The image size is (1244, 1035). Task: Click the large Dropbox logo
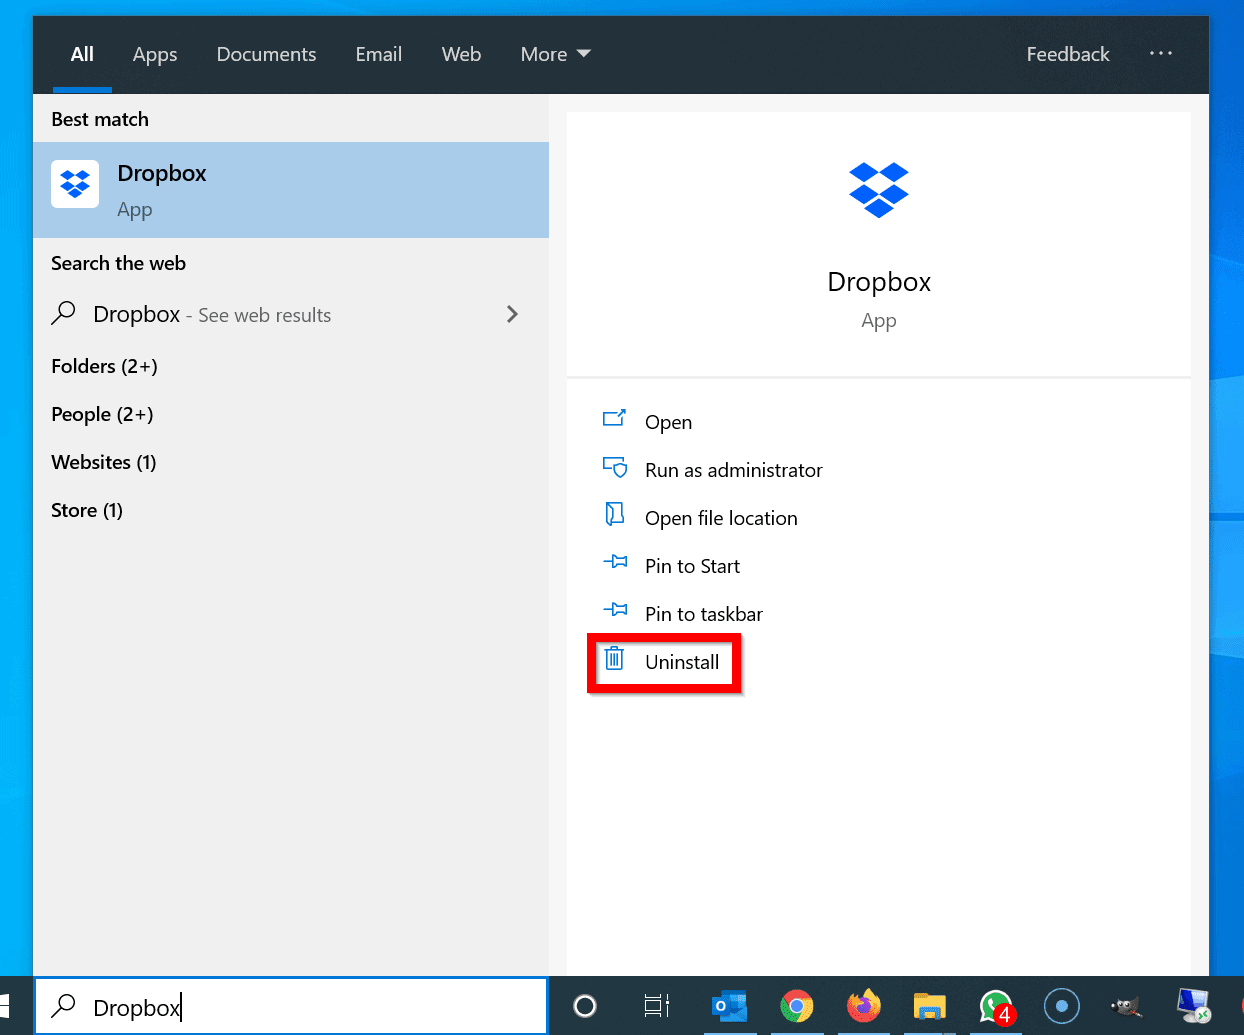pos(878,190)
